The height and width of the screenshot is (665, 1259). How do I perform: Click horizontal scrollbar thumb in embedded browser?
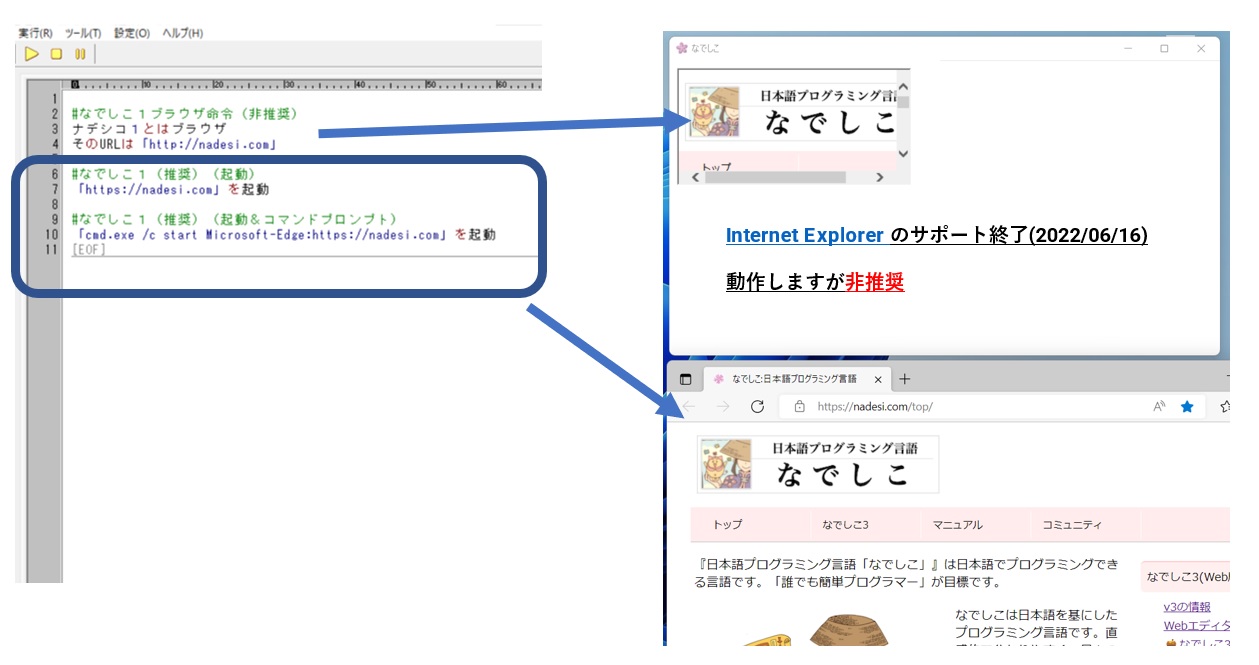pos(775,177)
